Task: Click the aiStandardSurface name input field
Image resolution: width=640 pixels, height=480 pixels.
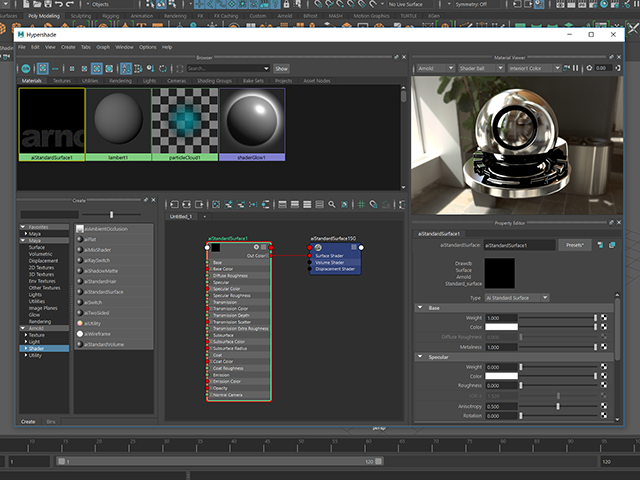Action: 519,245
